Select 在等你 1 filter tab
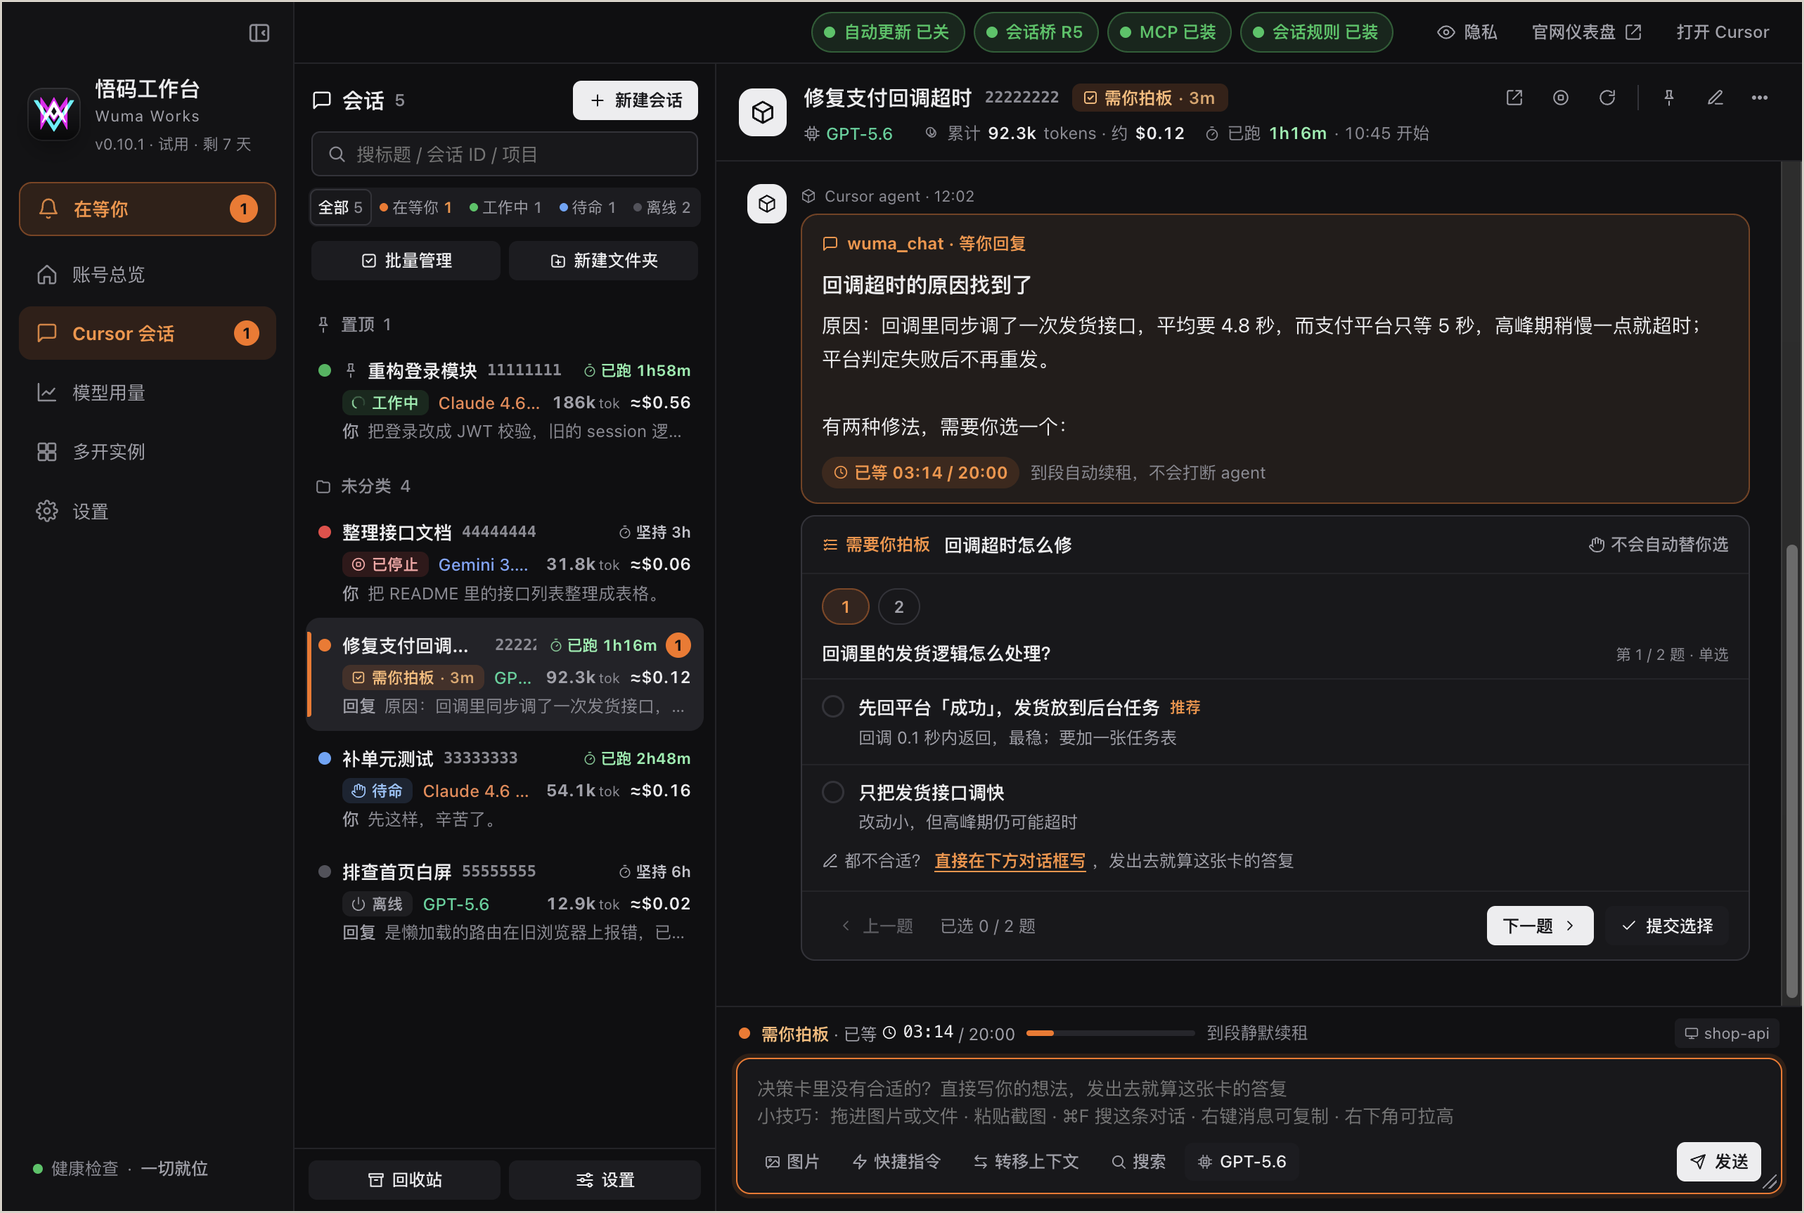This screenshot has width=1804, height=1213. point(416,207)
